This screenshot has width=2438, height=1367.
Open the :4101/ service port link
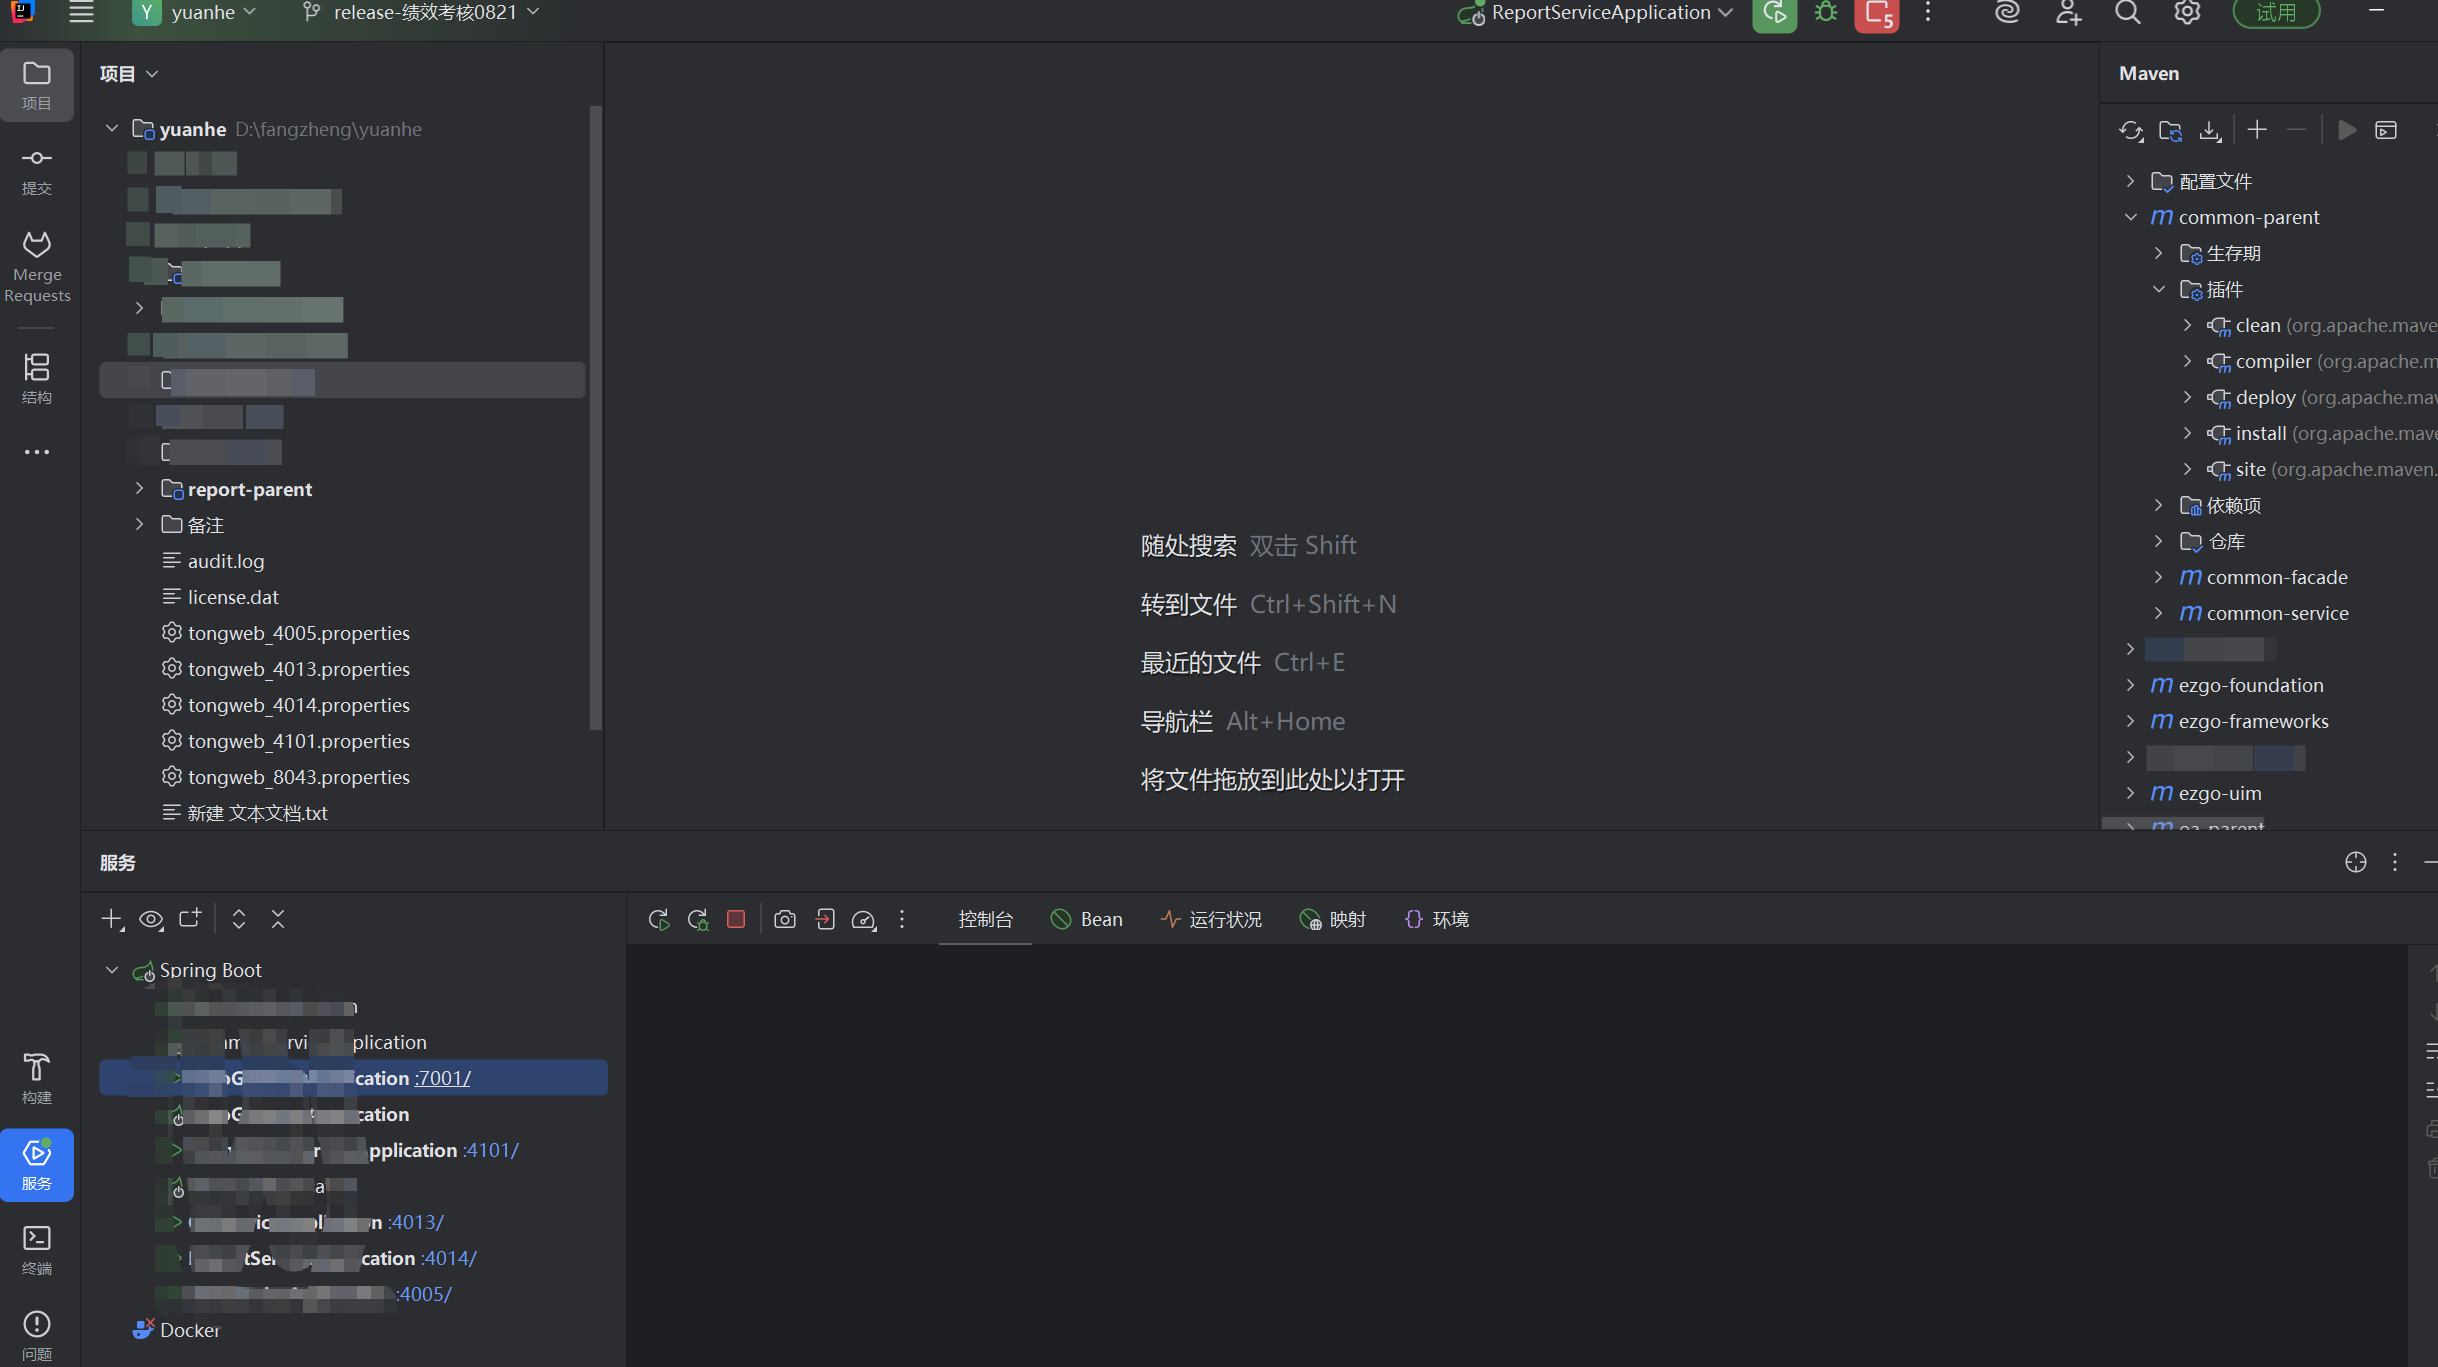coord(491,1150)
